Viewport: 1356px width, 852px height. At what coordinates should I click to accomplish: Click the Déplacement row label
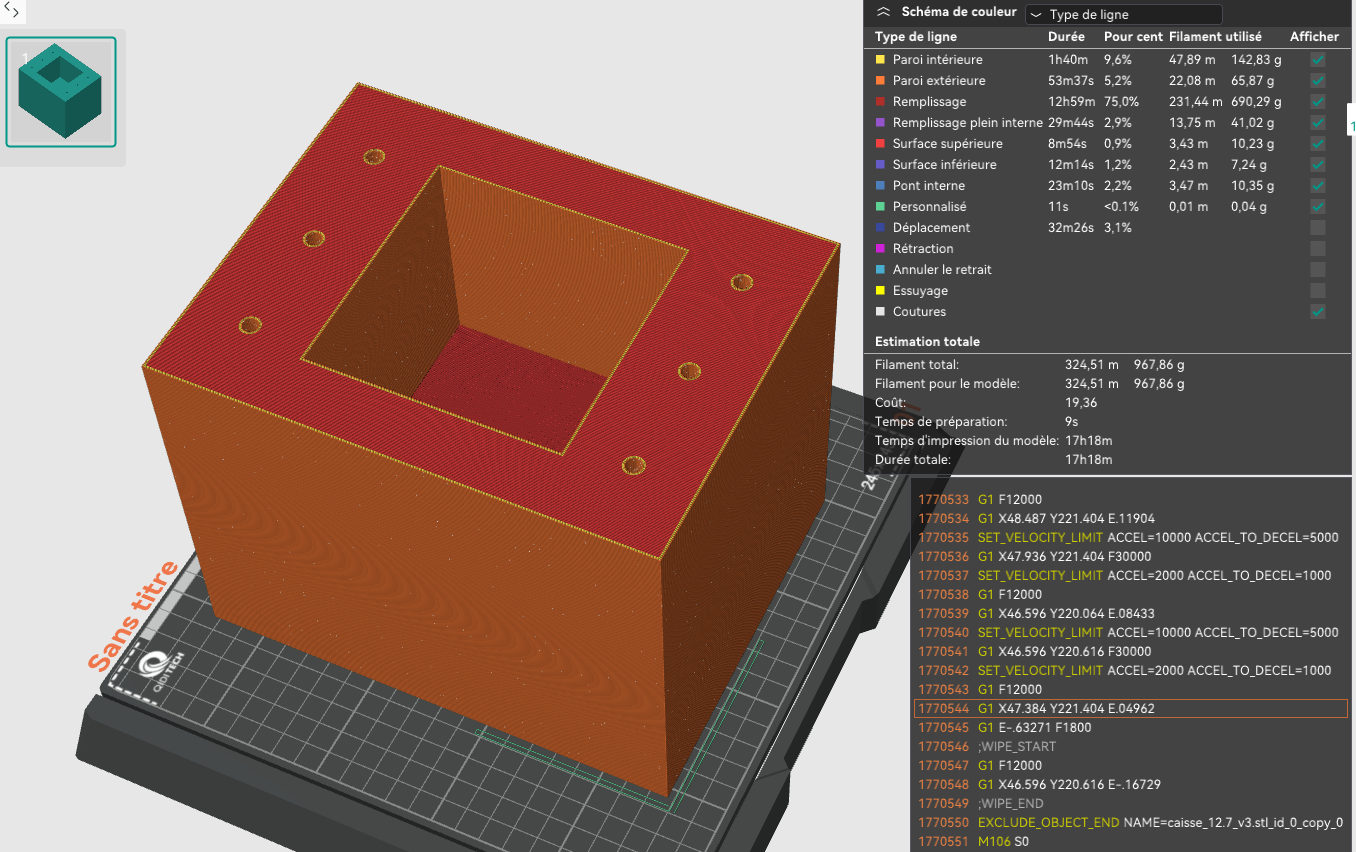coord(931,228)
